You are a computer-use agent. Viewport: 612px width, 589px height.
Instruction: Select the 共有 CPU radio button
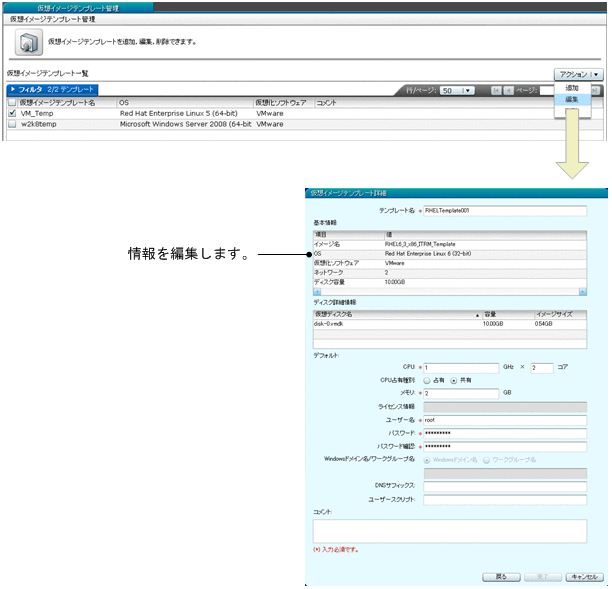pyautogui.click(x=453, y=380)
